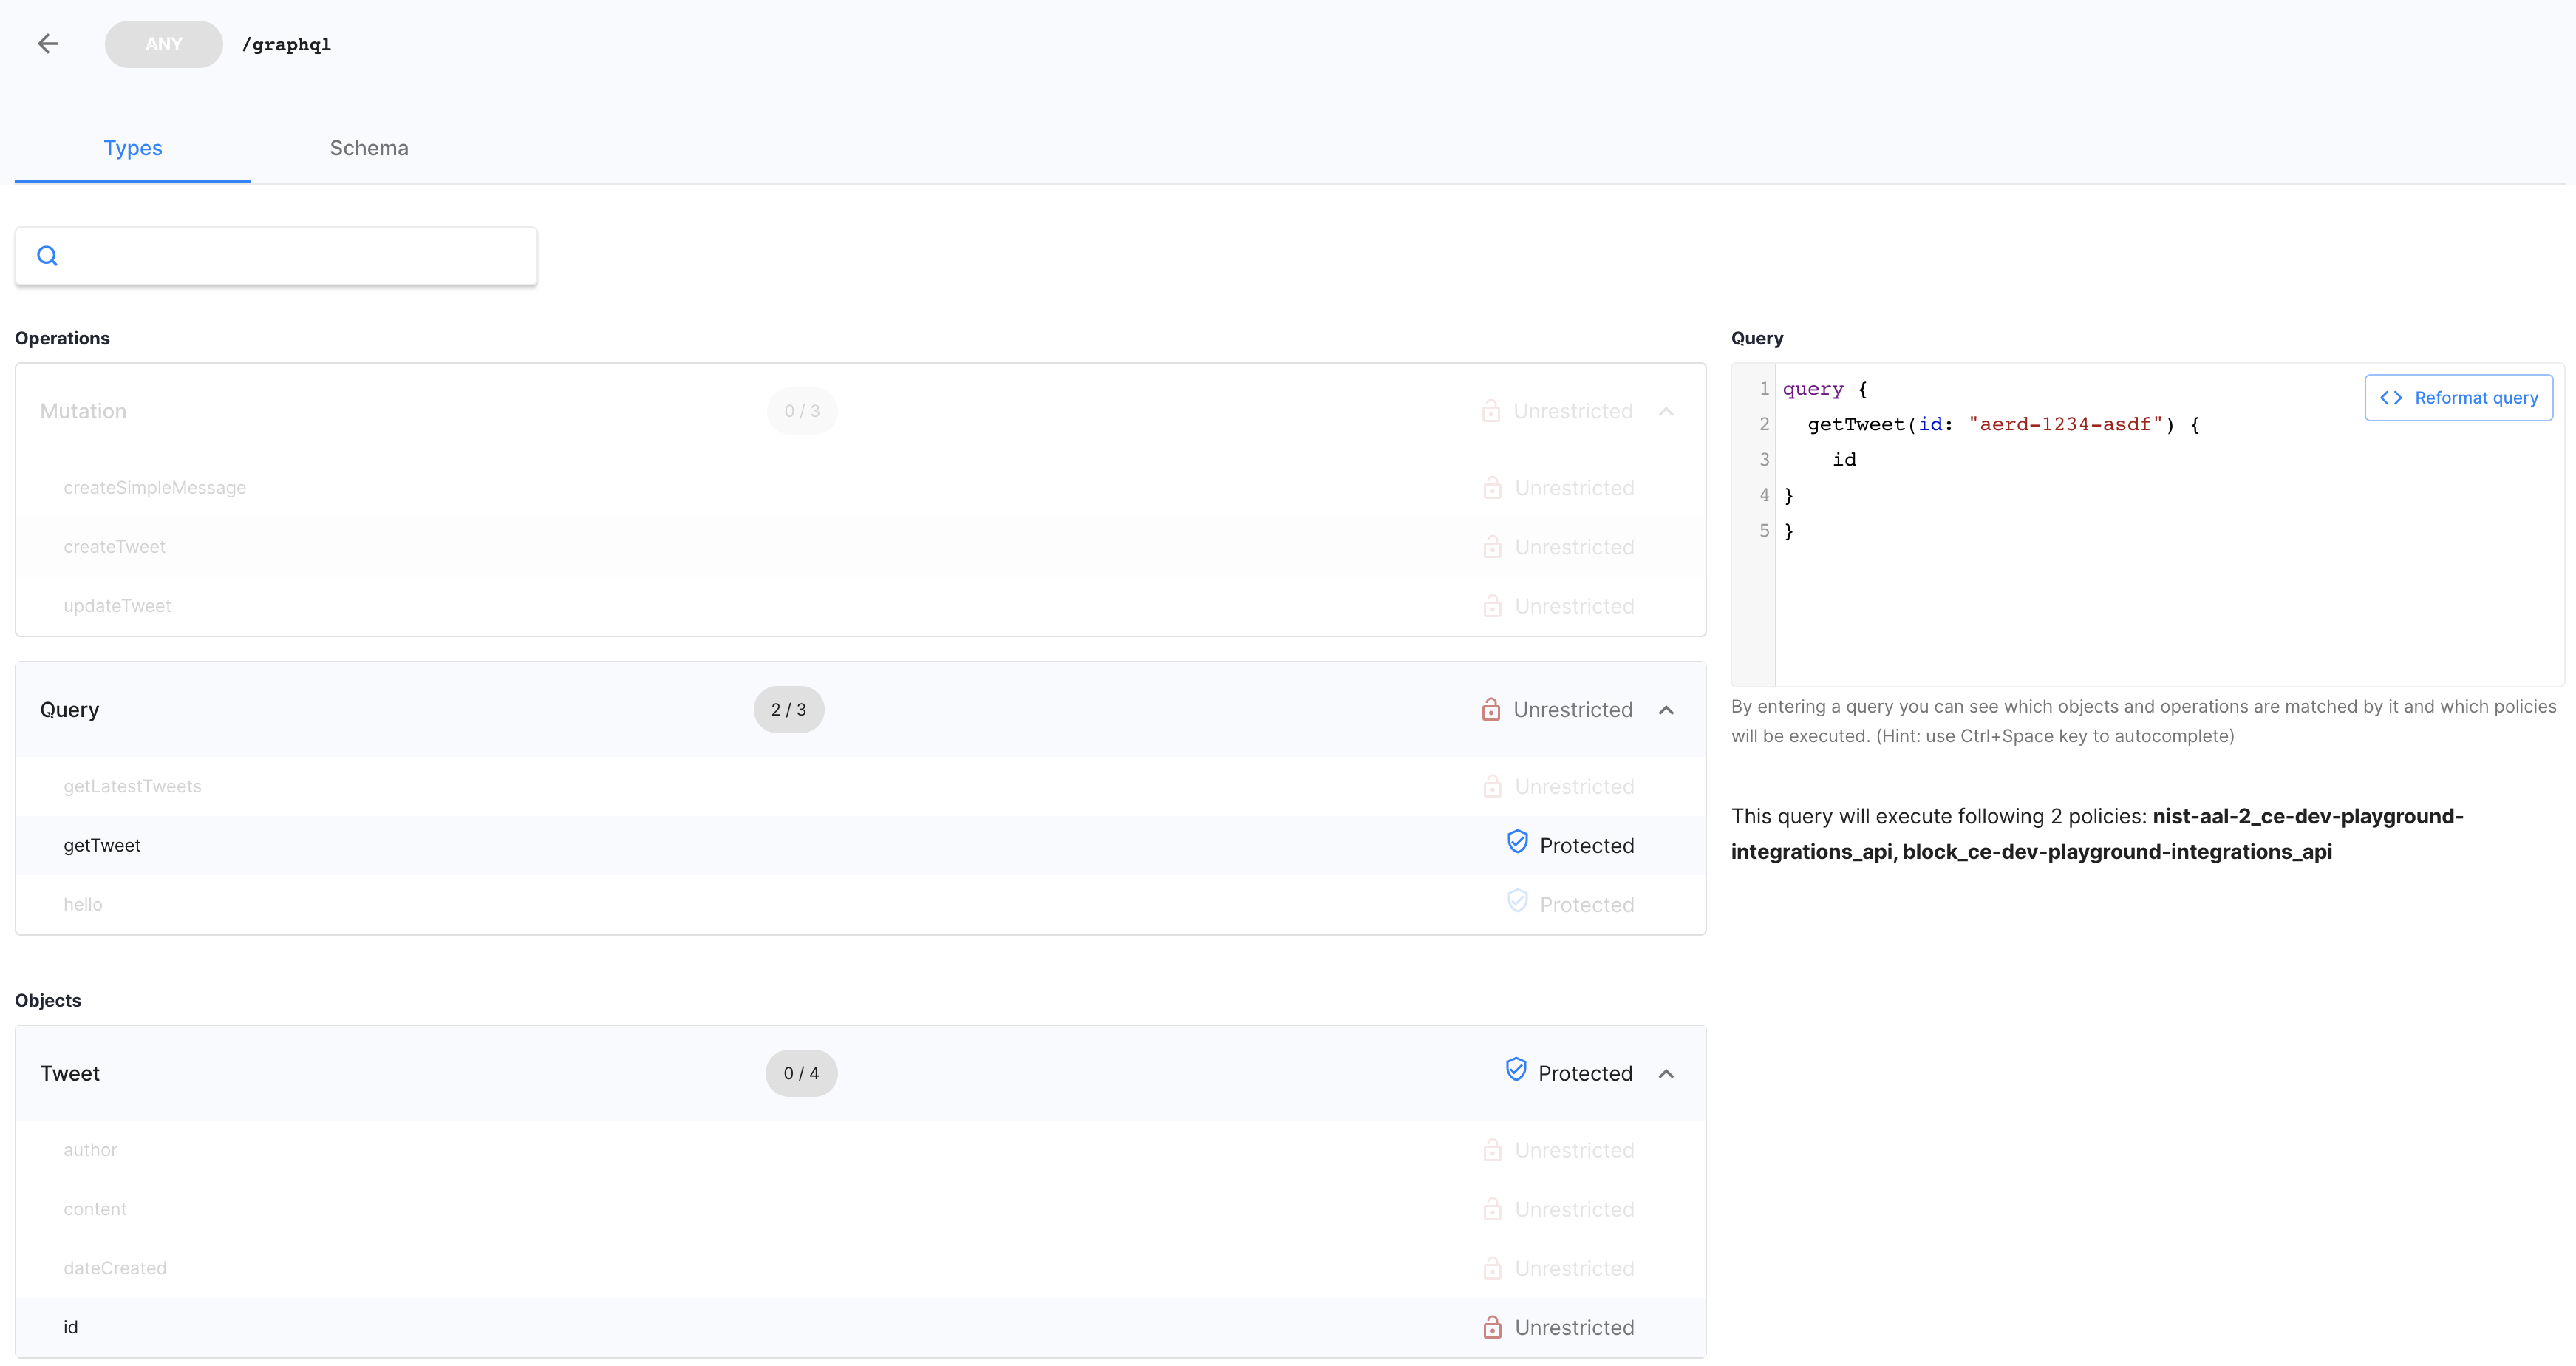2576x1366 pixels.
Task: Click the Mutation group title
Action: click(83, 411)
